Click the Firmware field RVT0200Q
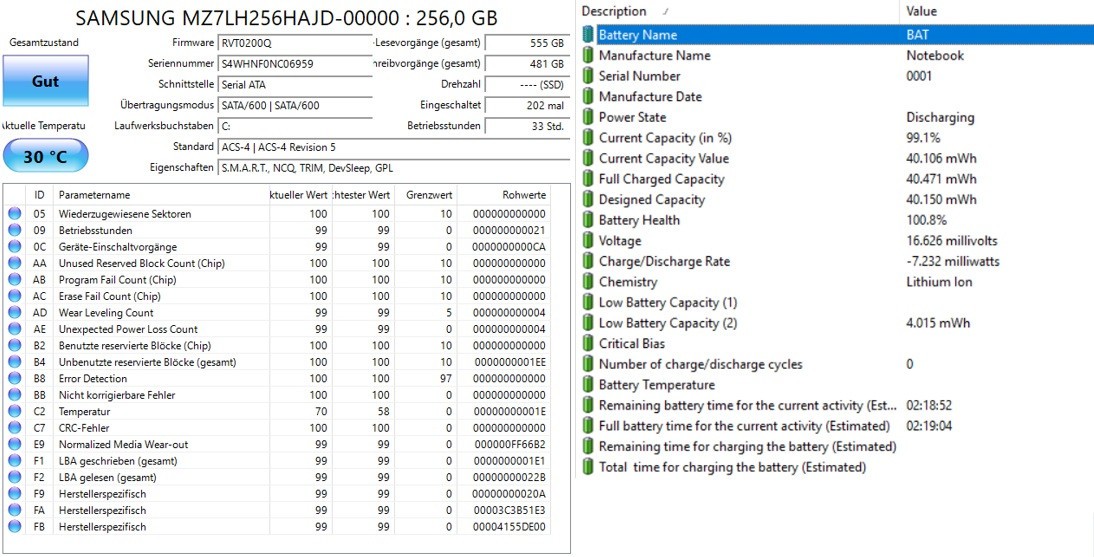 [294, 43]
